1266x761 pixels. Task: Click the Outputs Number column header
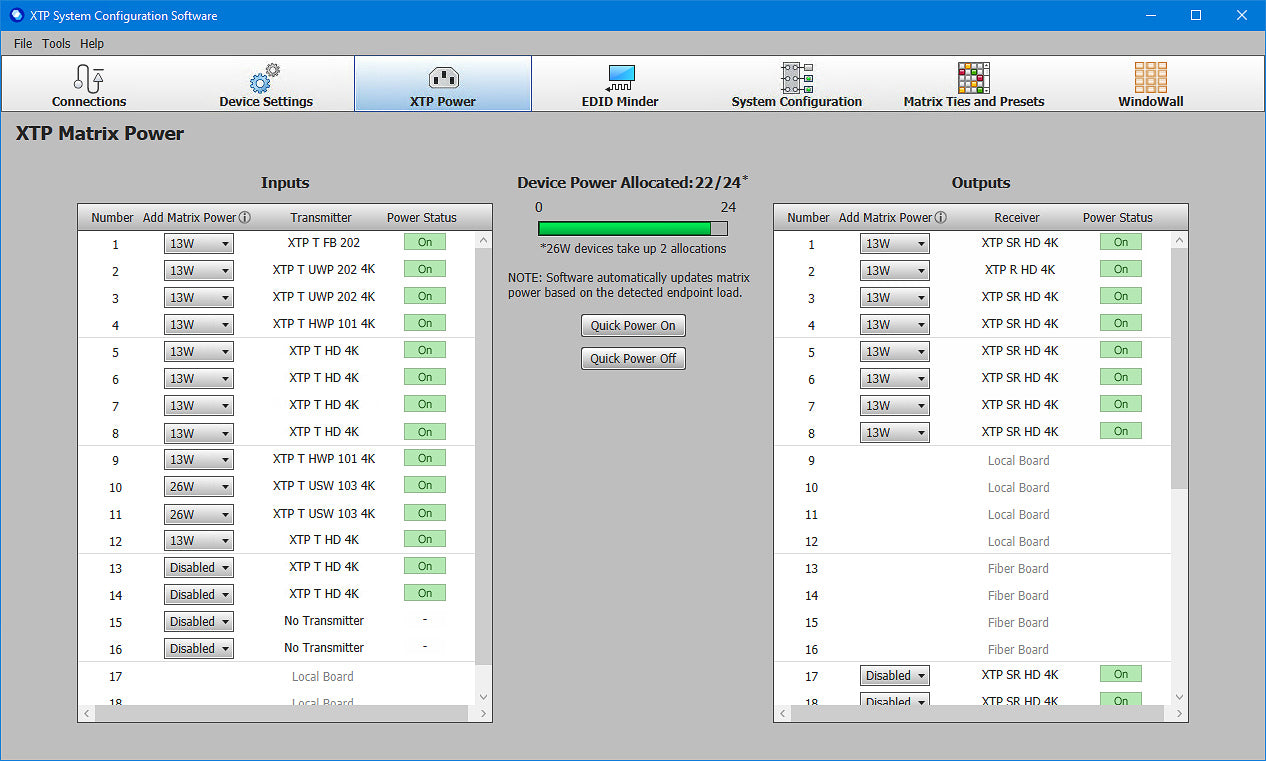(x=808, y=217)
